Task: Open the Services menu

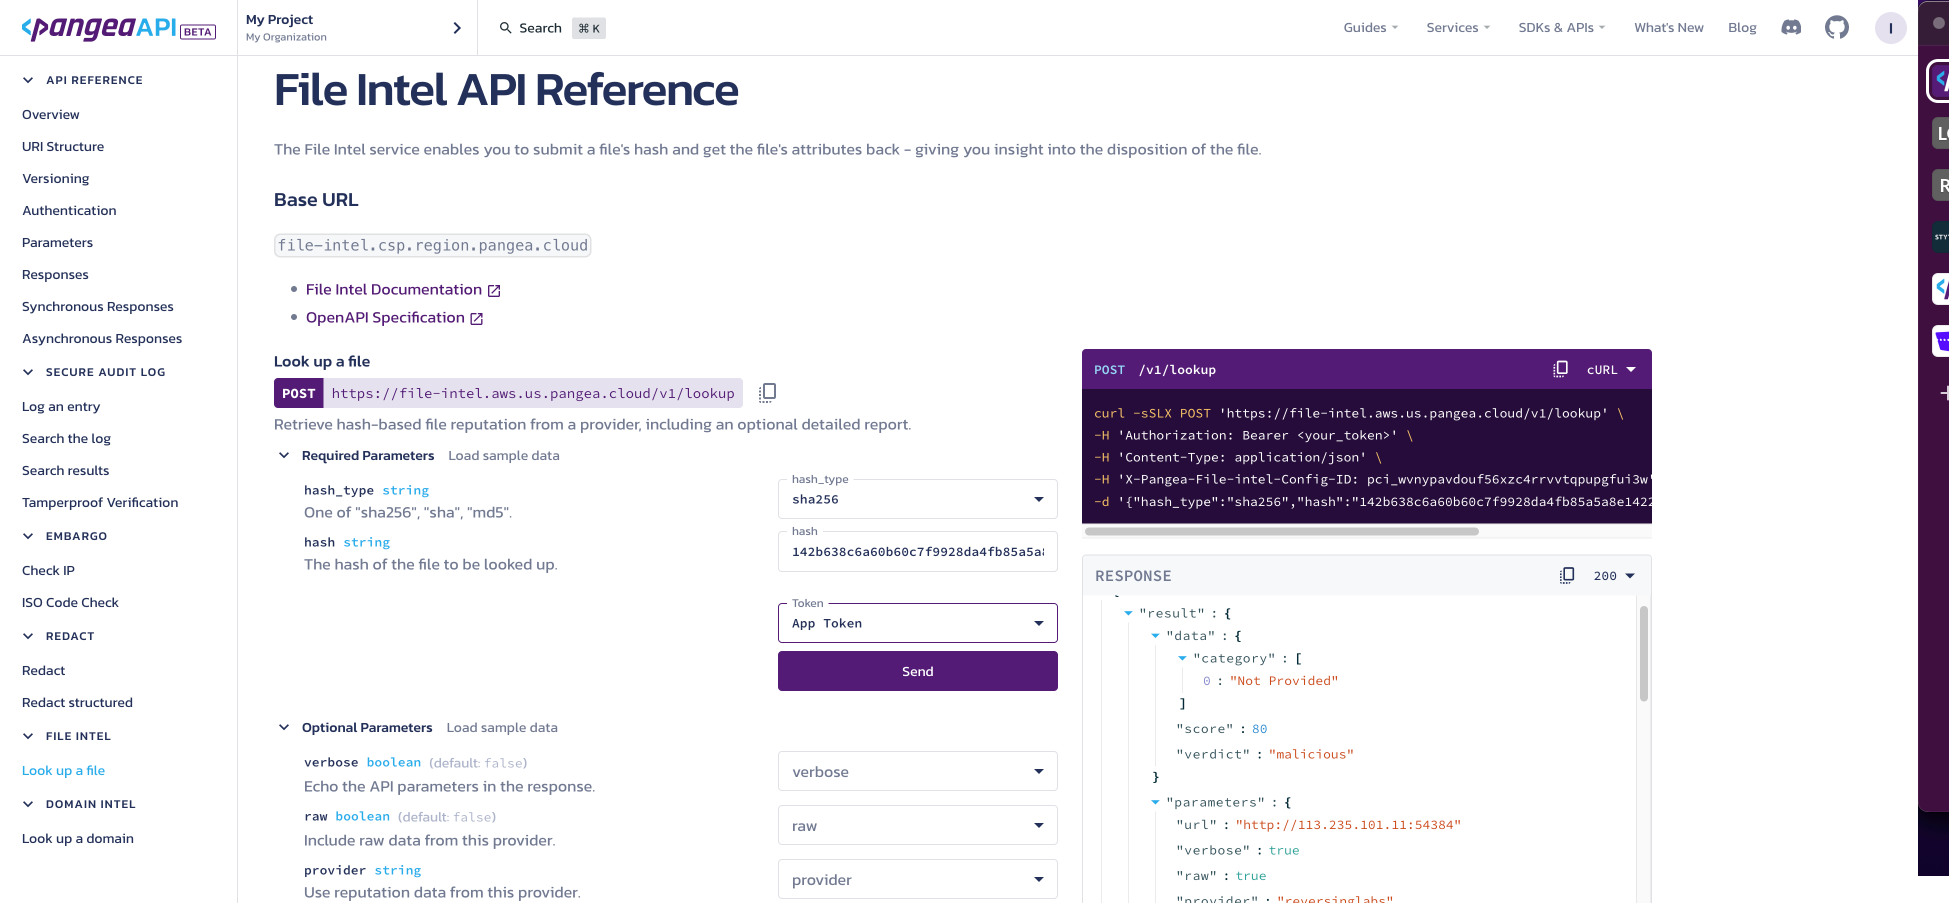Action: [1458, 27]
